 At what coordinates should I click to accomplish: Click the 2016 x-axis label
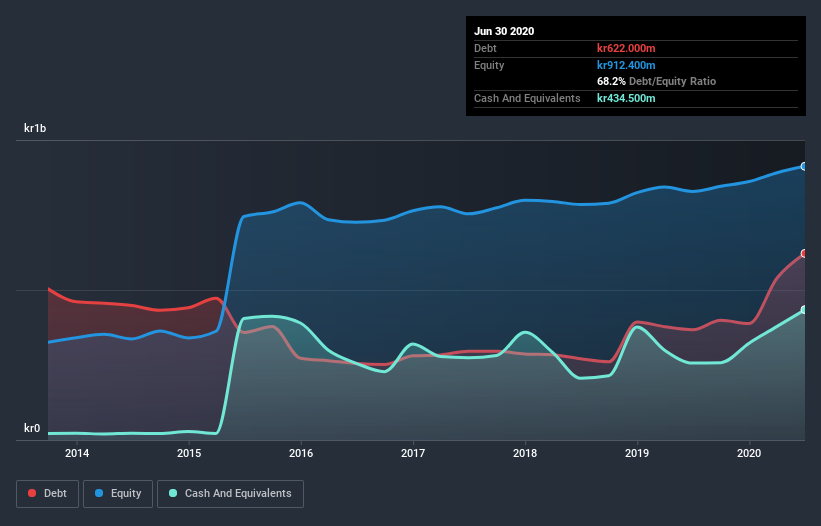tap(301, 453)
